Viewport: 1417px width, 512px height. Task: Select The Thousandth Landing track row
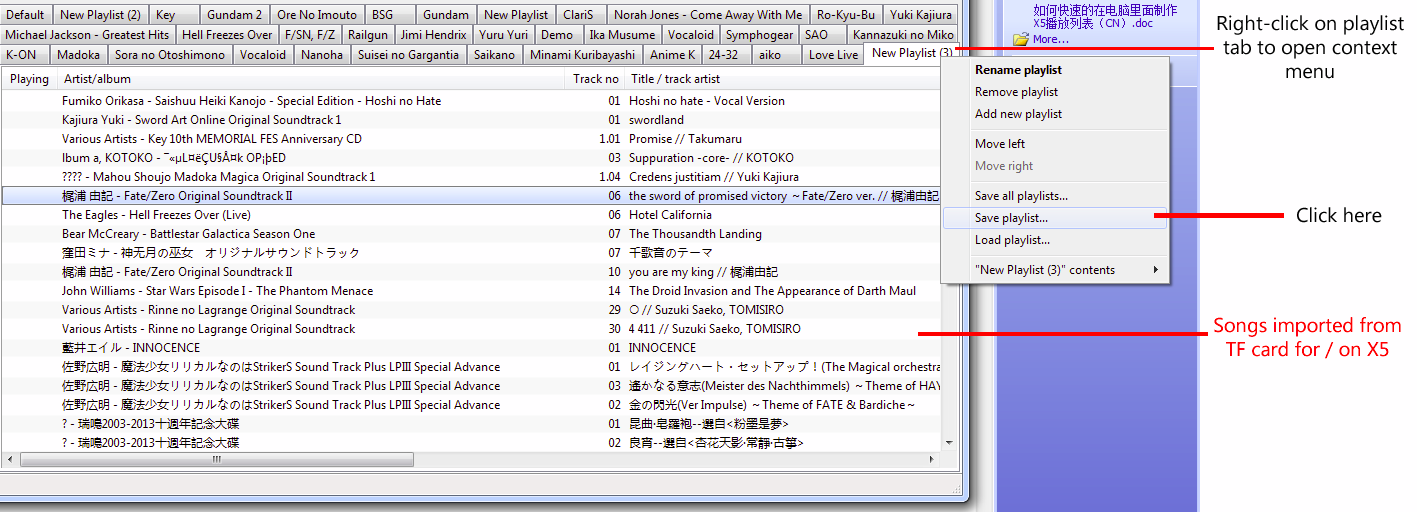point(471,234)
